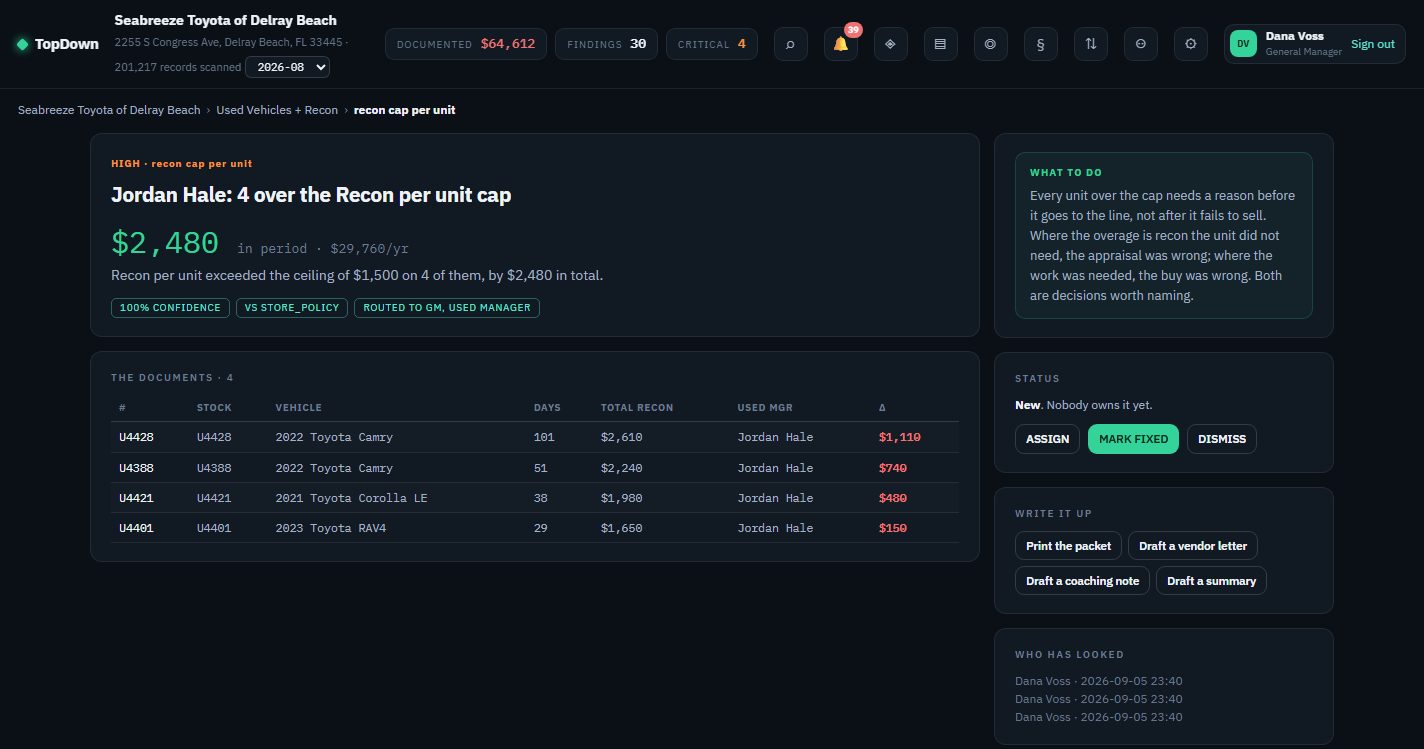Click the FINDINGS 30 stat pill
Viewport: 1424px width, 749px height.
(606, 44)
